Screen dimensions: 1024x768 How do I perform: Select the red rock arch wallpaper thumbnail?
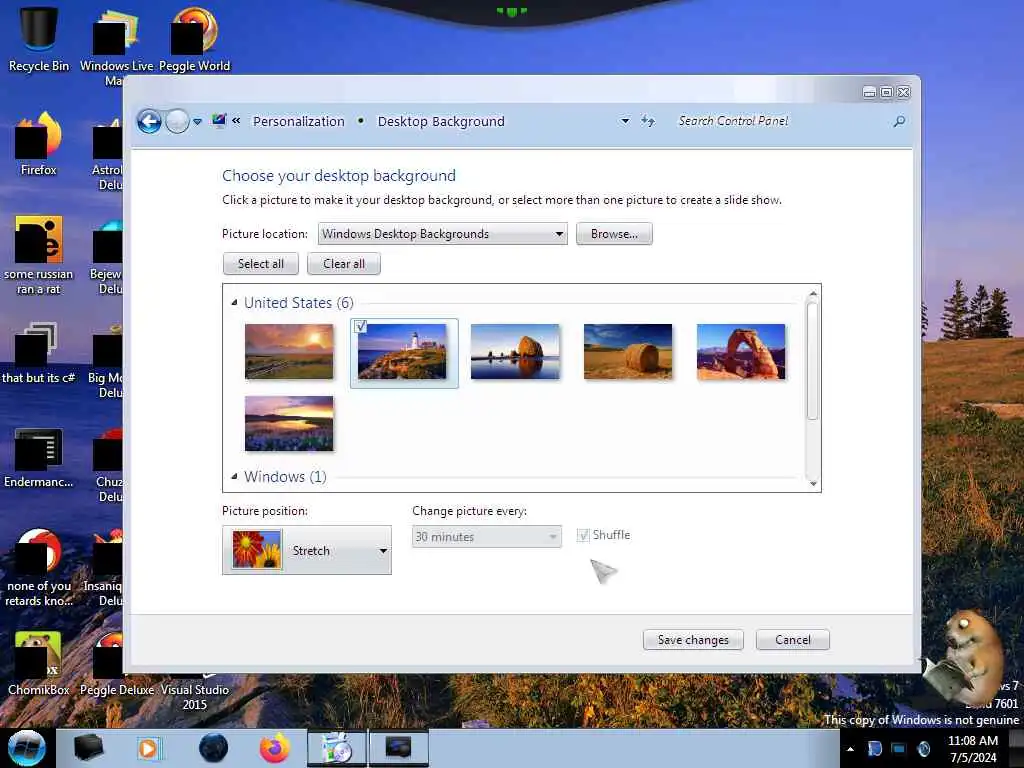[x=741, y=351]
